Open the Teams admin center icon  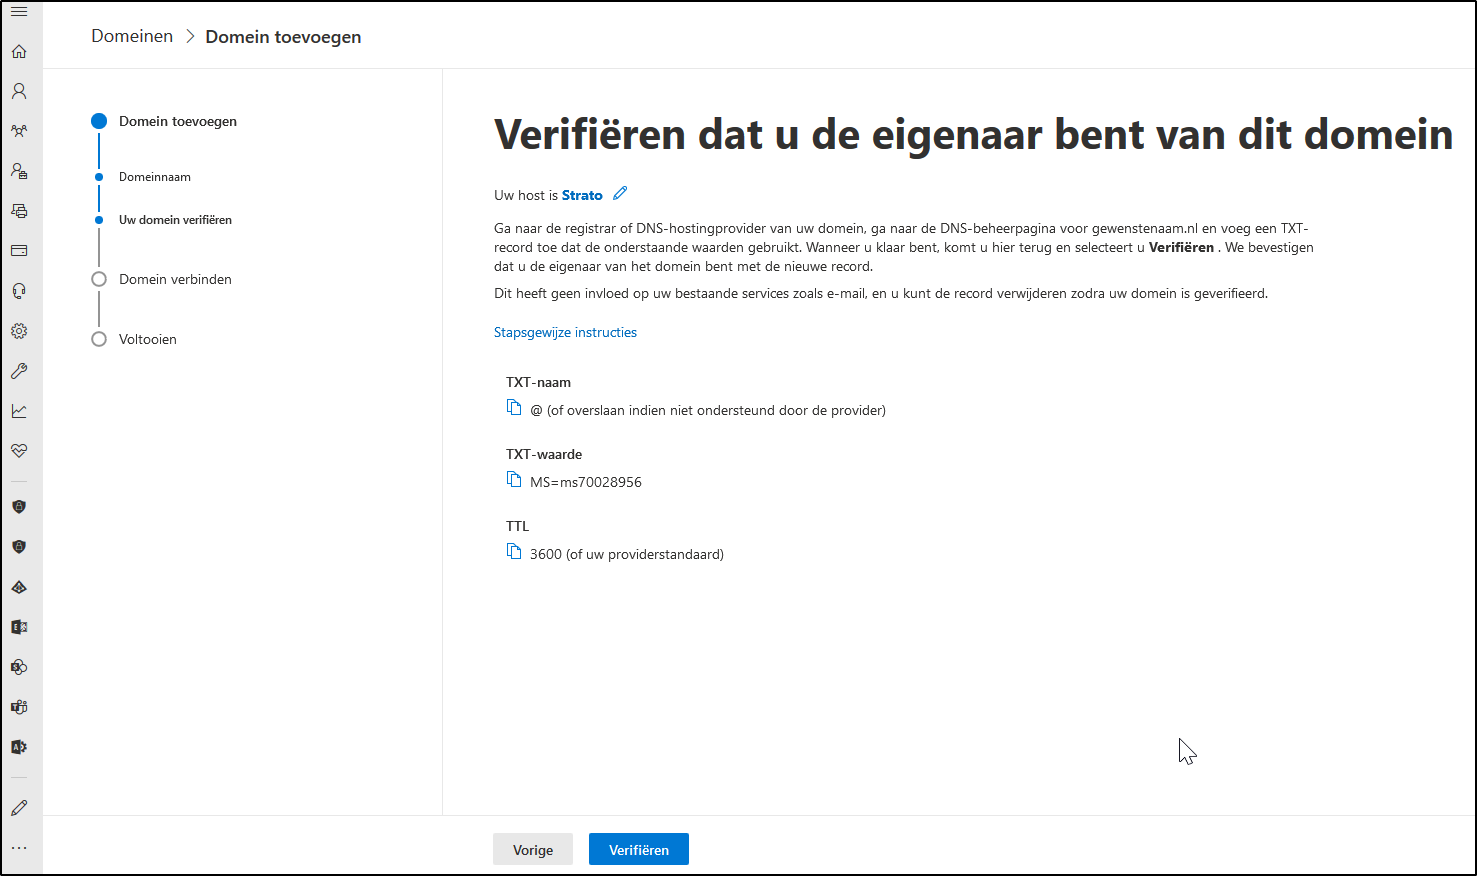tap(19, 707)
